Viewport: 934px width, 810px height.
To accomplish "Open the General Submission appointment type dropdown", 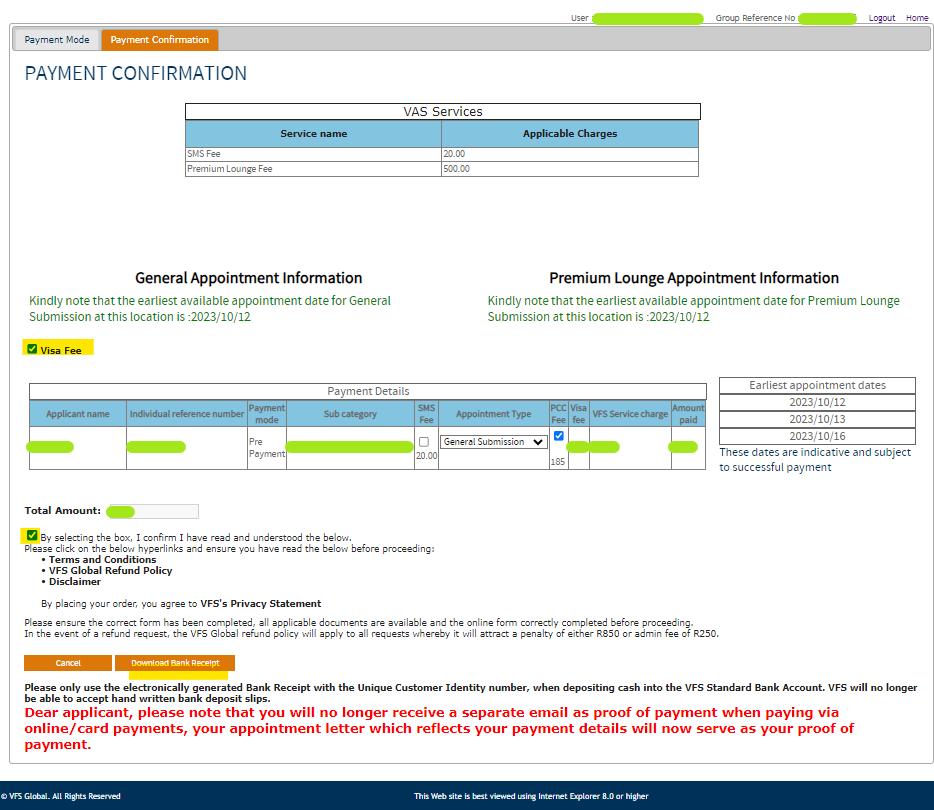I will (x=493, y=442).
